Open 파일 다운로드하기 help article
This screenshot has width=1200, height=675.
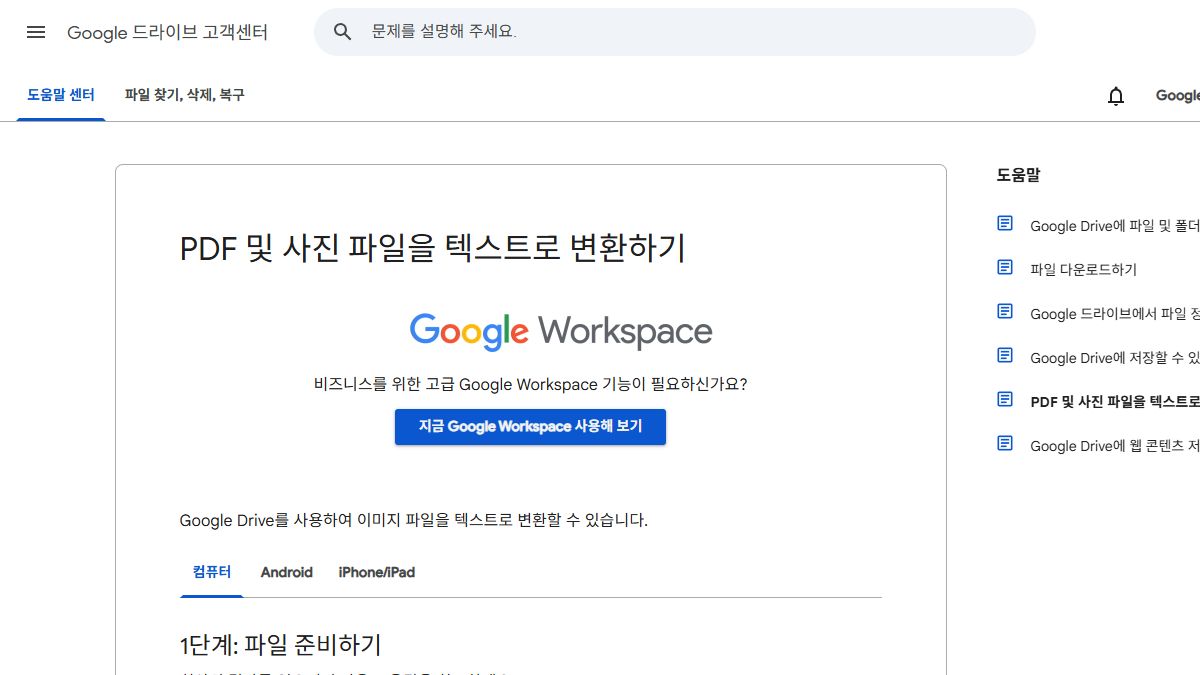[x=1083, y=269]
